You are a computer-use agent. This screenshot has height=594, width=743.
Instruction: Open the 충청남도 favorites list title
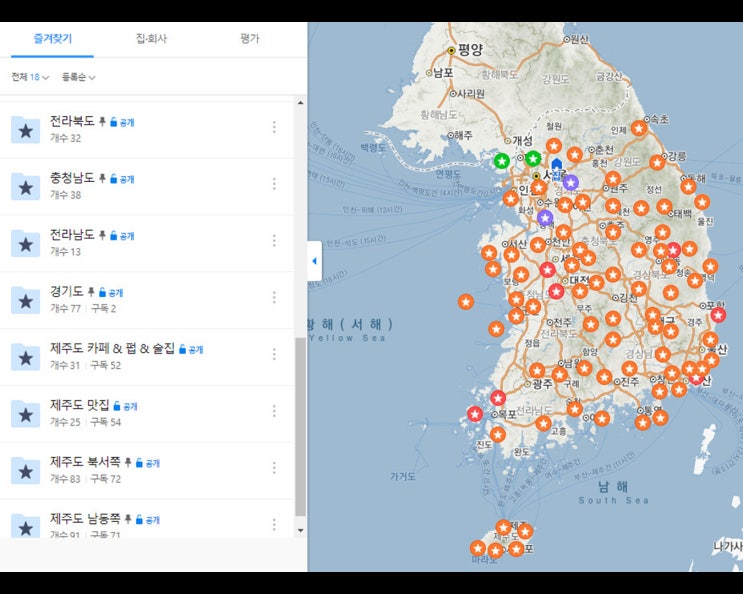click(72, 178)
